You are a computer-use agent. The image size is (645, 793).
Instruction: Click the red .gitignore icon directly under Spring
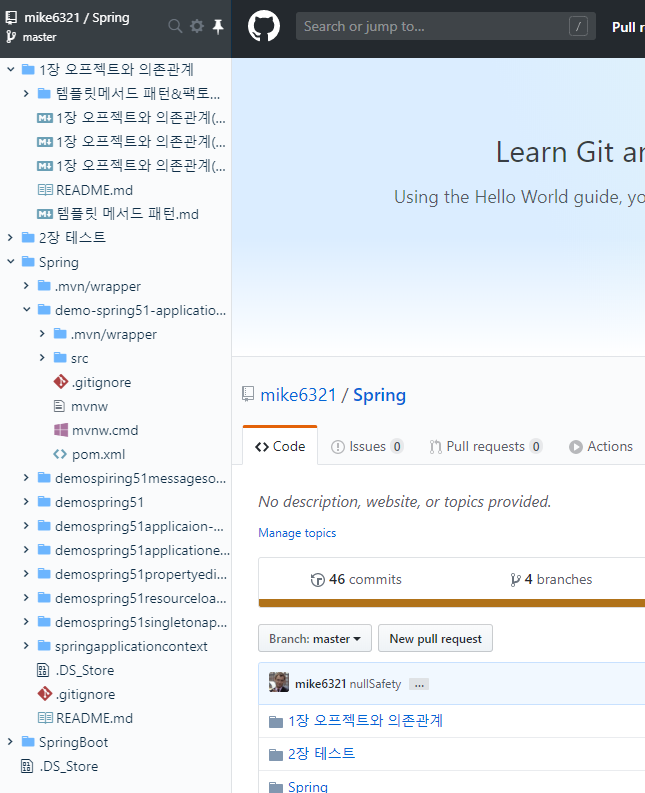click(45, 694)
